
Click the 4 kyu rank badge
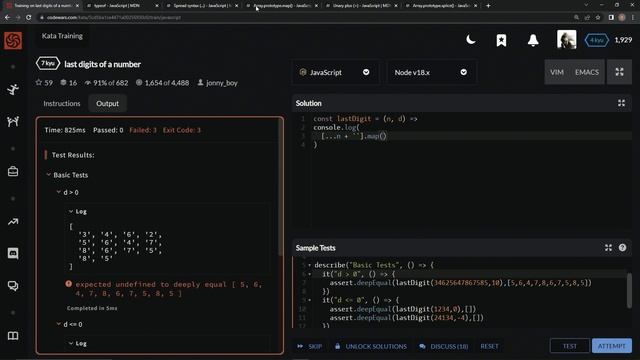tap(596, 40)
